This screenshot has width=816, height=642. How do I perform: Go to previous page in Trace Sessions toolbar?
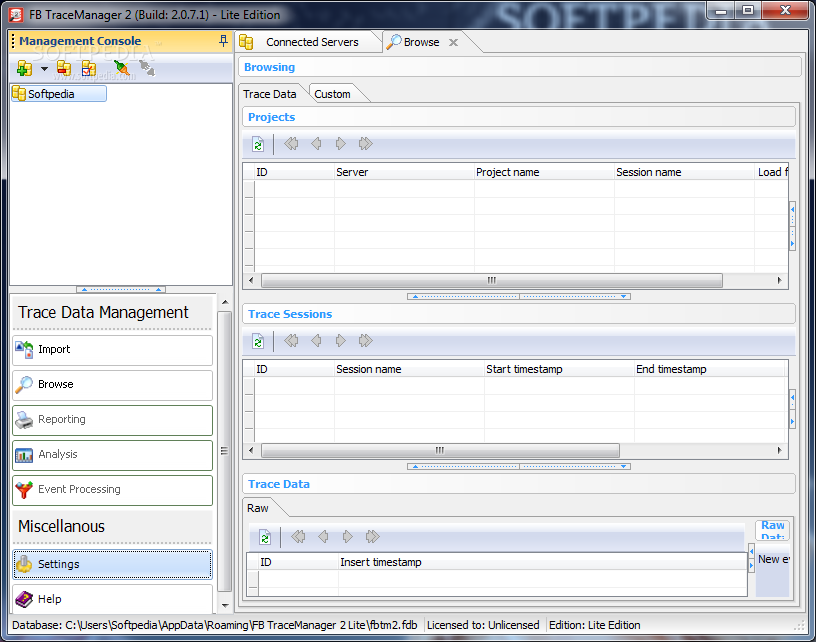coord(316,341)
